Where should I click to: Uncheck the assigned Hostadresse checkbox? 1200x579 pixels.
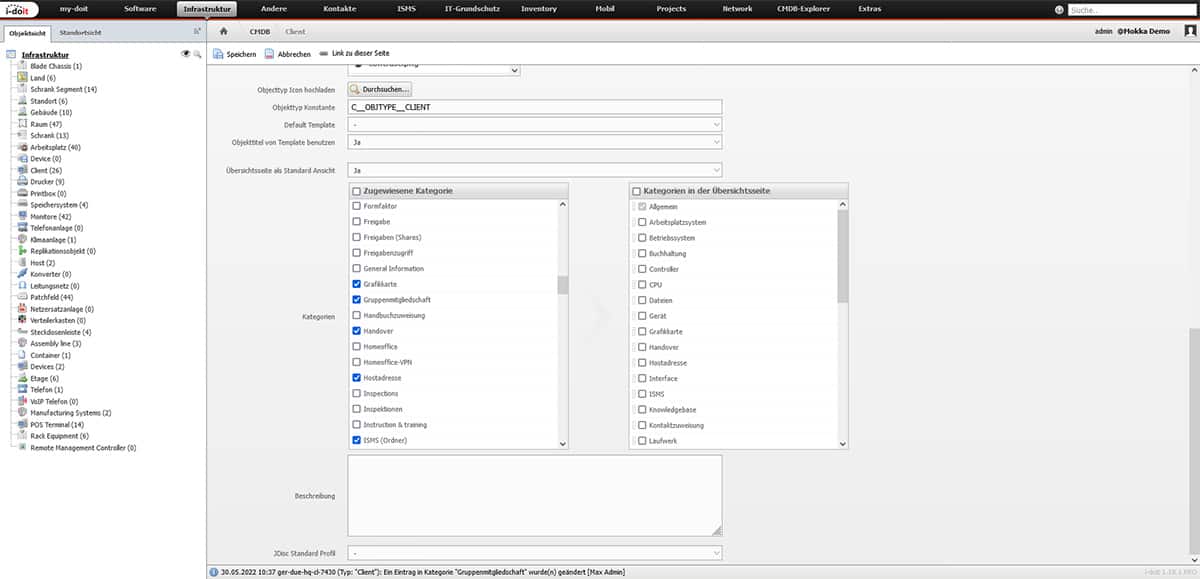tap(357, 378)
